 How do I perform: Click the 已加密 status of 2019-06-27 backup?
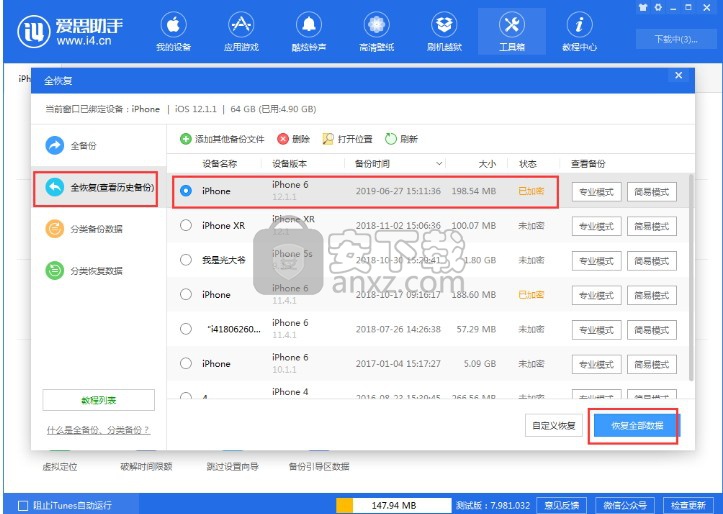531,191
